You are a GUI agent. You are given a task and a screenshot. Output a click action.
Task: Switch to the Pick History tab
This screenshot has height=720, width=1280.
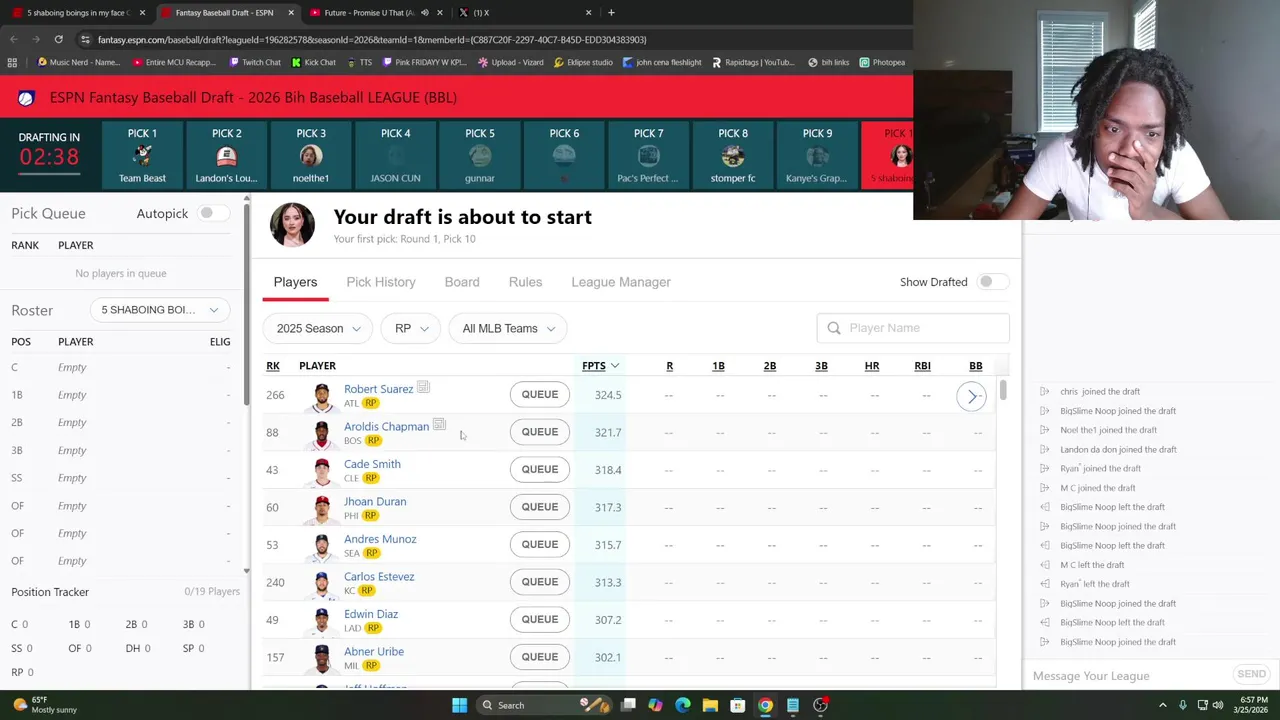click(381, 282)
